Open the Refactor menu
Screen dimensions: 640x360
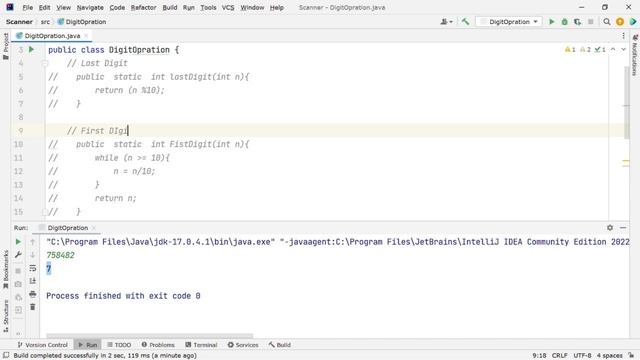[143, 7]
